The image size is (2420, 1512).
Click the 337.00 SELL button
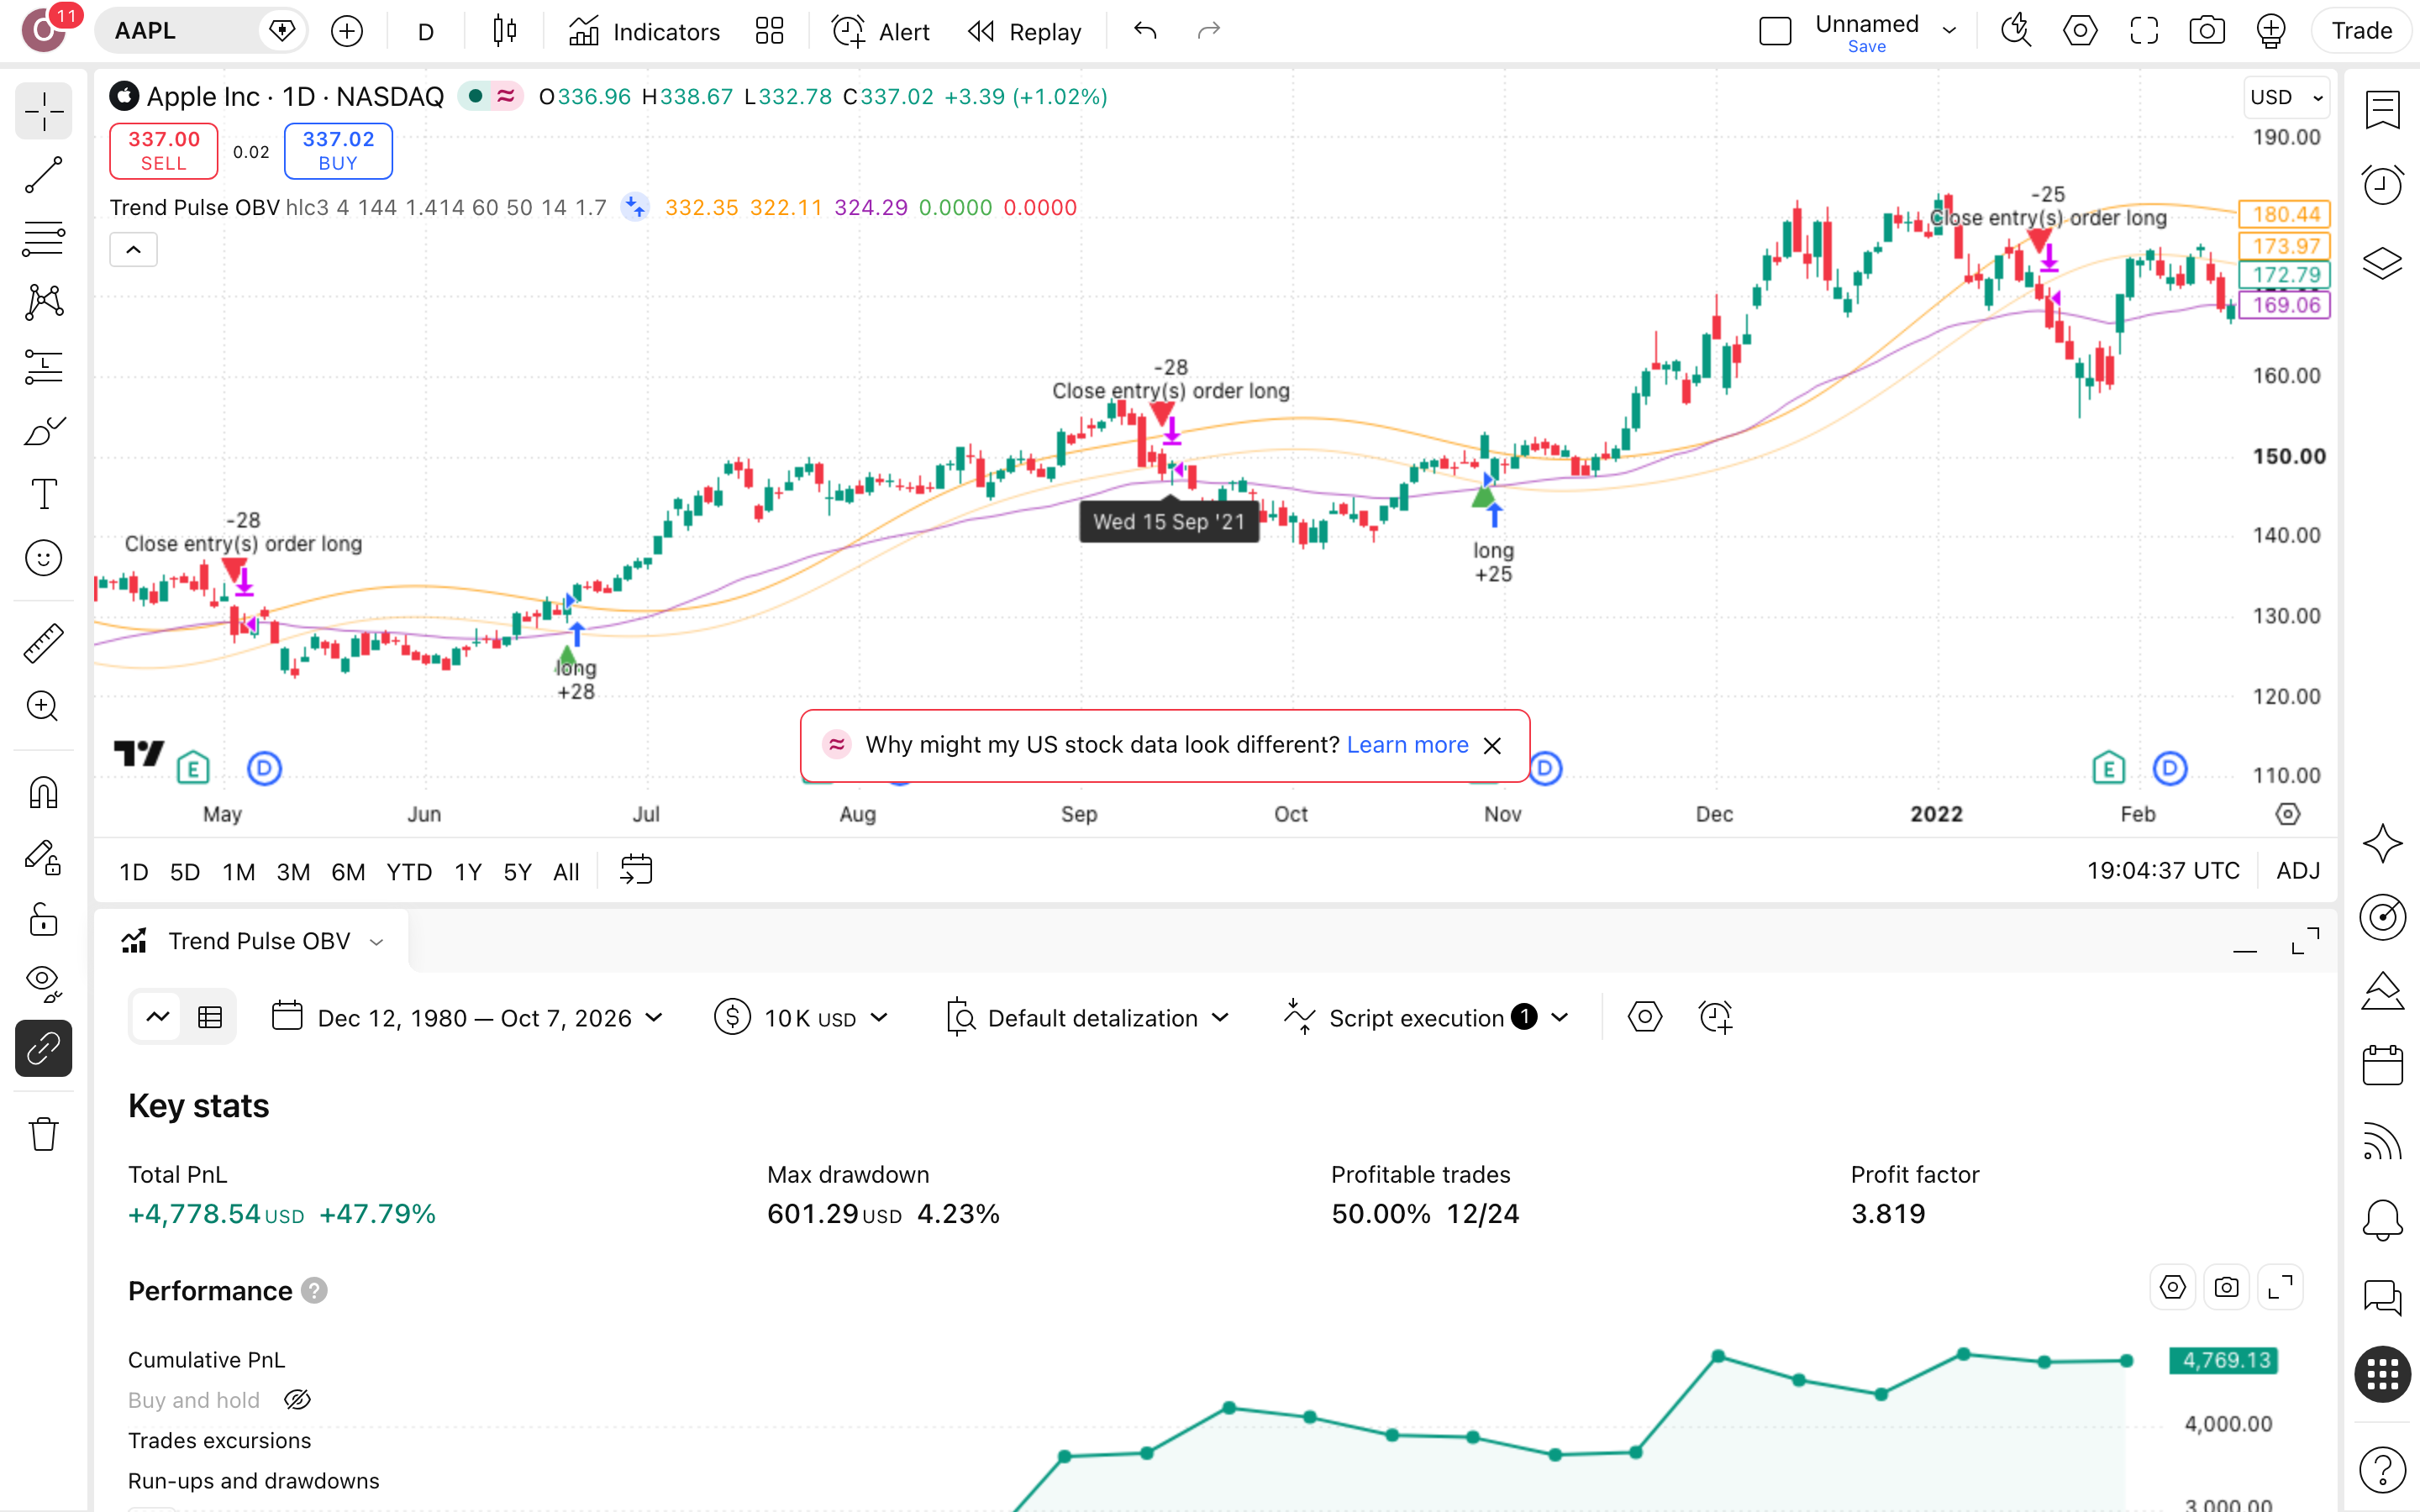pos(163,151)
